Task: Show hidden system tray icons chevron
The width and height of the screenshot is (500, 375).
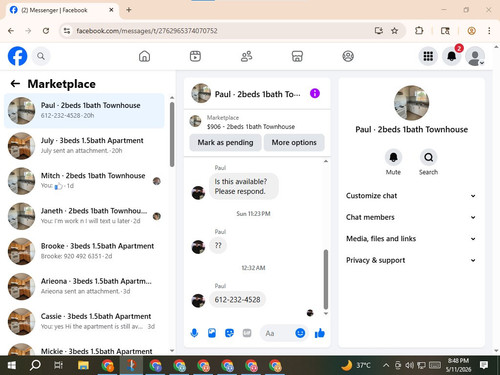Action: click(386, 366)
